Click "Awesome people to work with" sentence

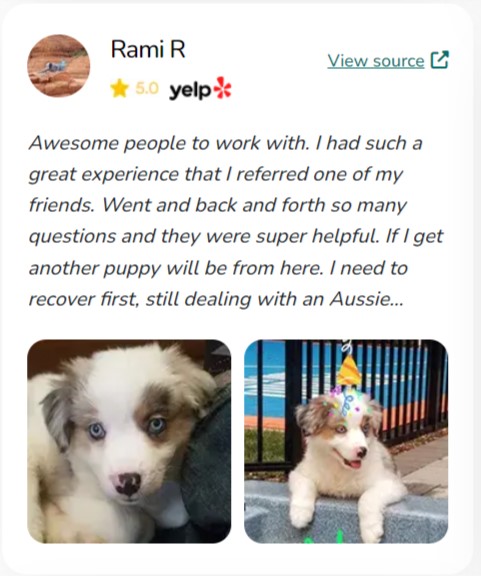(169, 143)
